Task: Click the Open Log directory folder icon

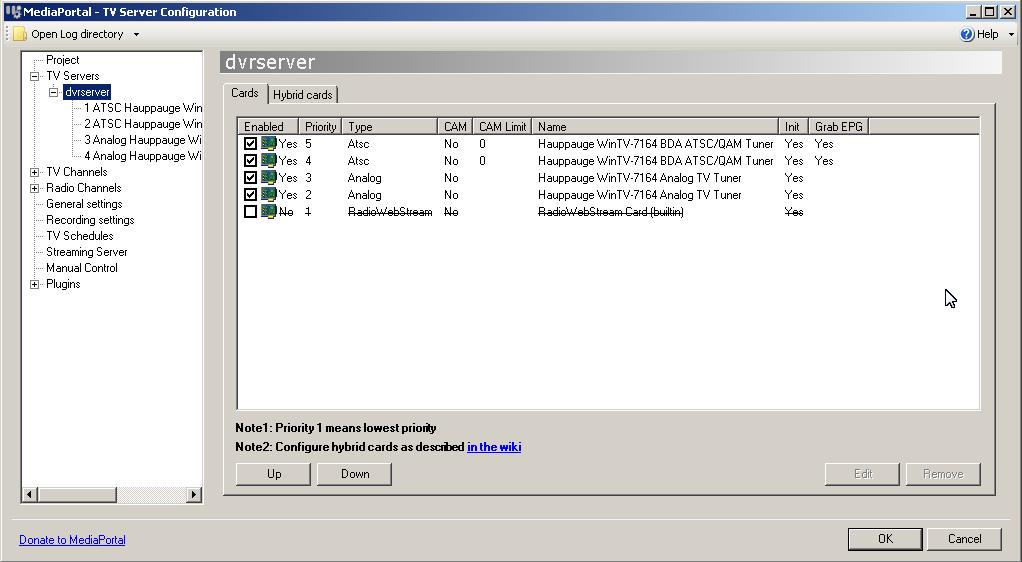Action: 19,34
